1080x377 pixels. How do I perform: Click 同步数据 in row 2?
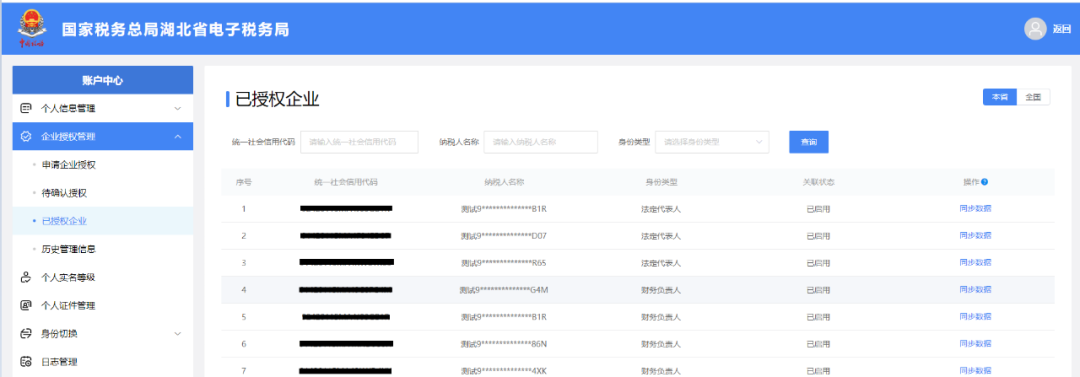pyautogui.click(x=975, y=235)
